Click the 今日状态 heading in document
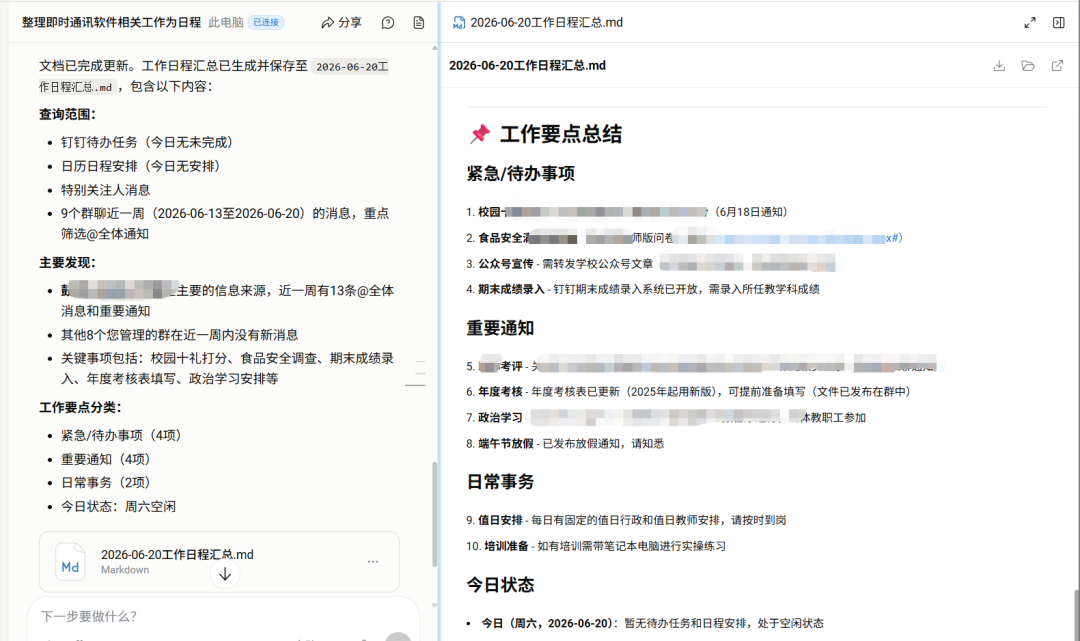Viewport: 1080px width, 641px height. pyautogui.click(x=500, y=585)
